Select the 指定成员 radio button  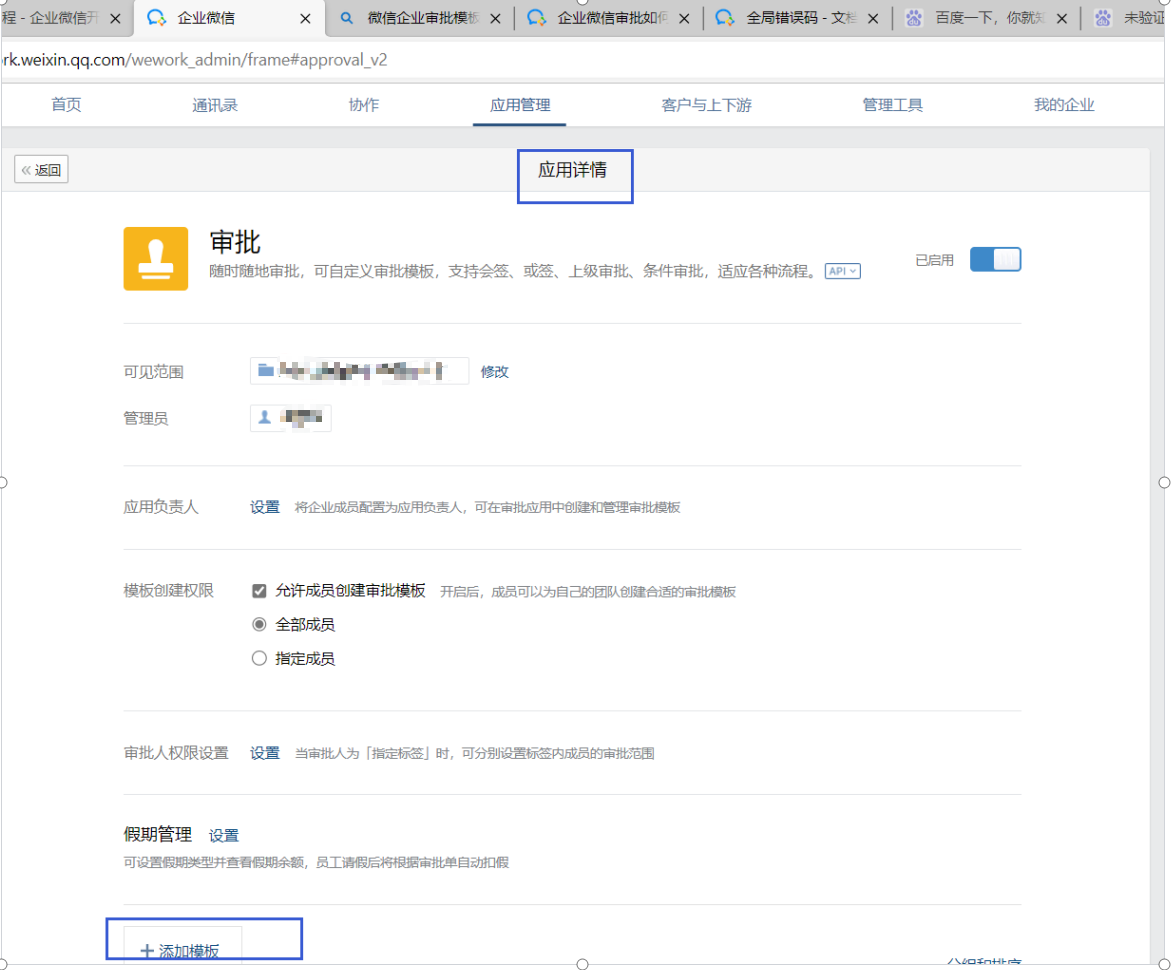click(259, 658)
